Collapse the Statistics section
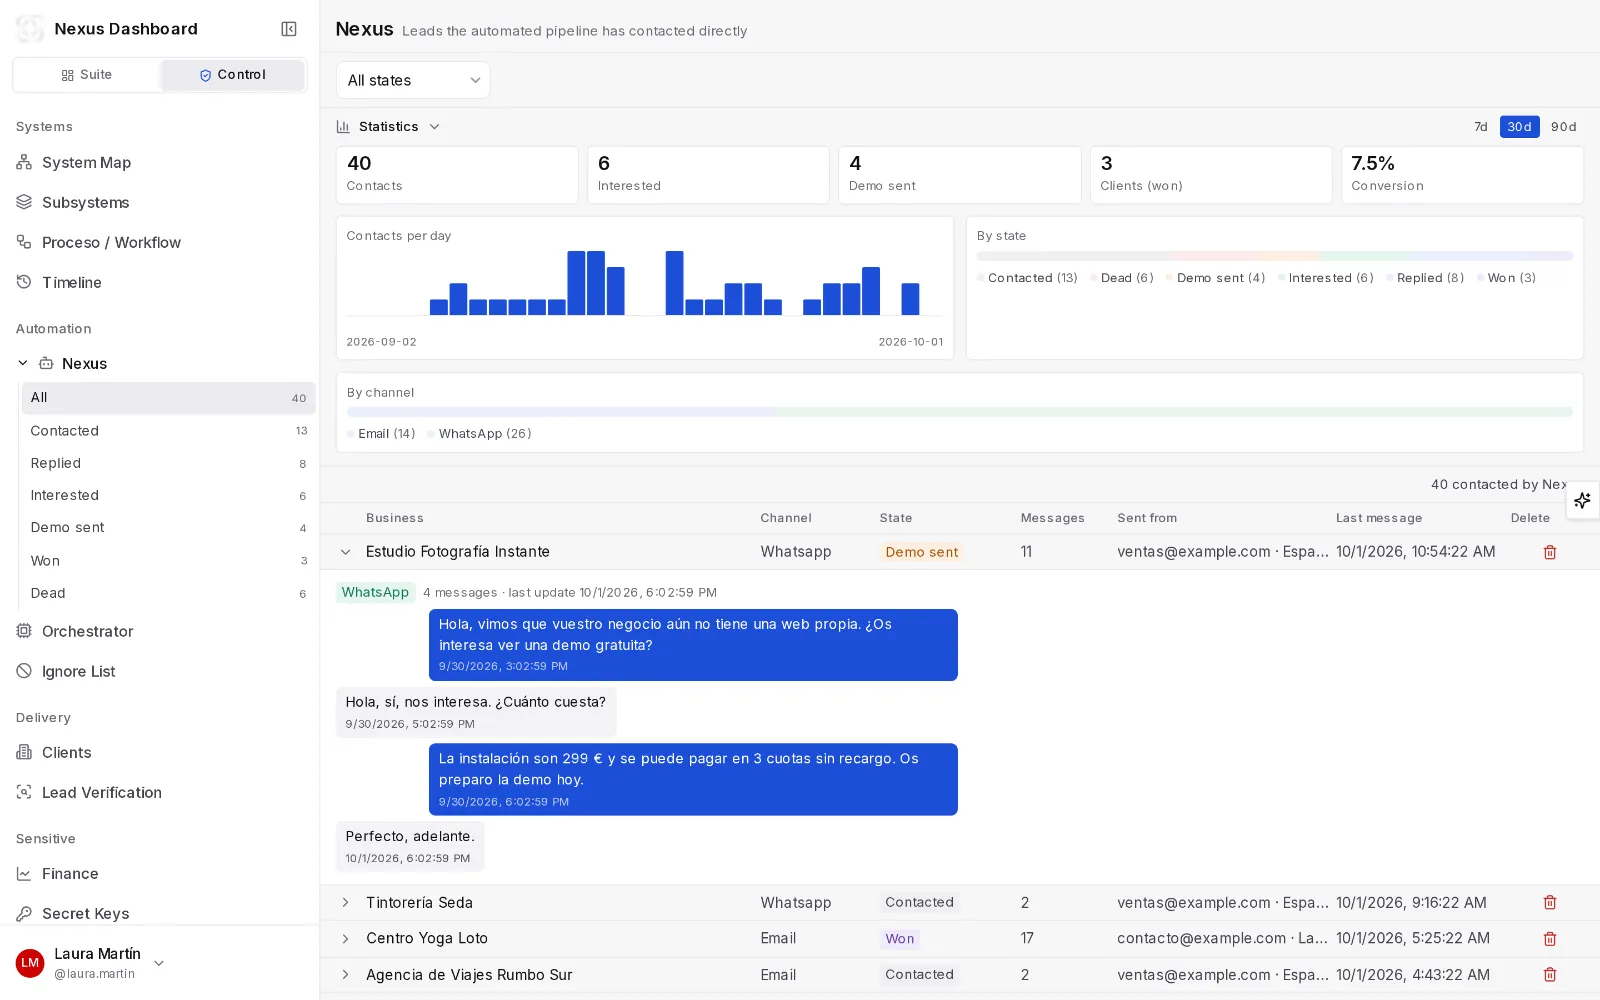The width and height of the screenshot is (1600, 1000). click(x=388, y=127)
